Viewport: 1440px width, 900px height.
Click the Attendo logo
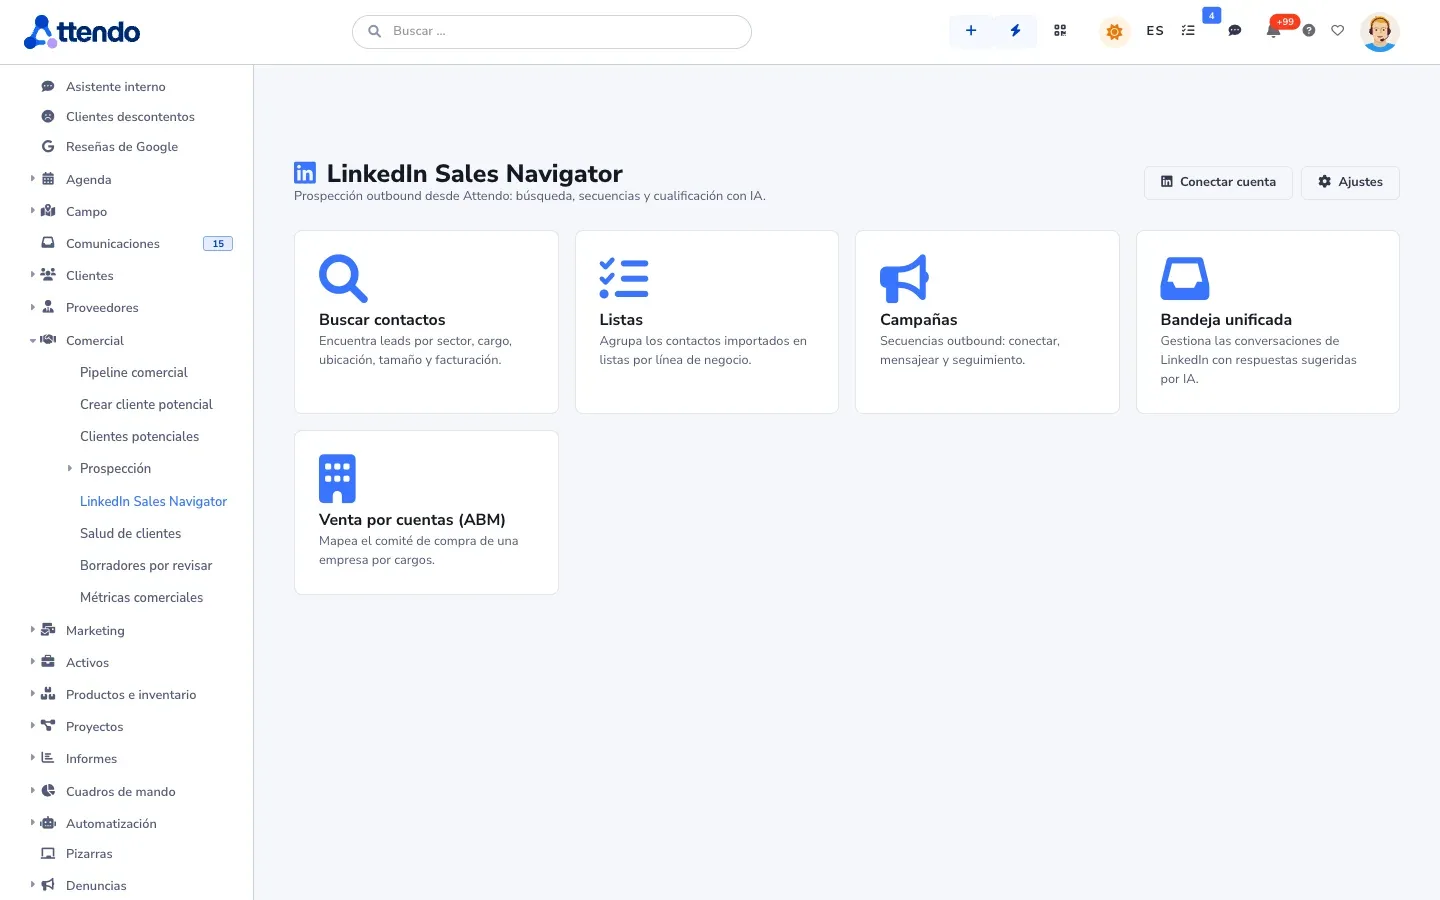coord(82,32)
